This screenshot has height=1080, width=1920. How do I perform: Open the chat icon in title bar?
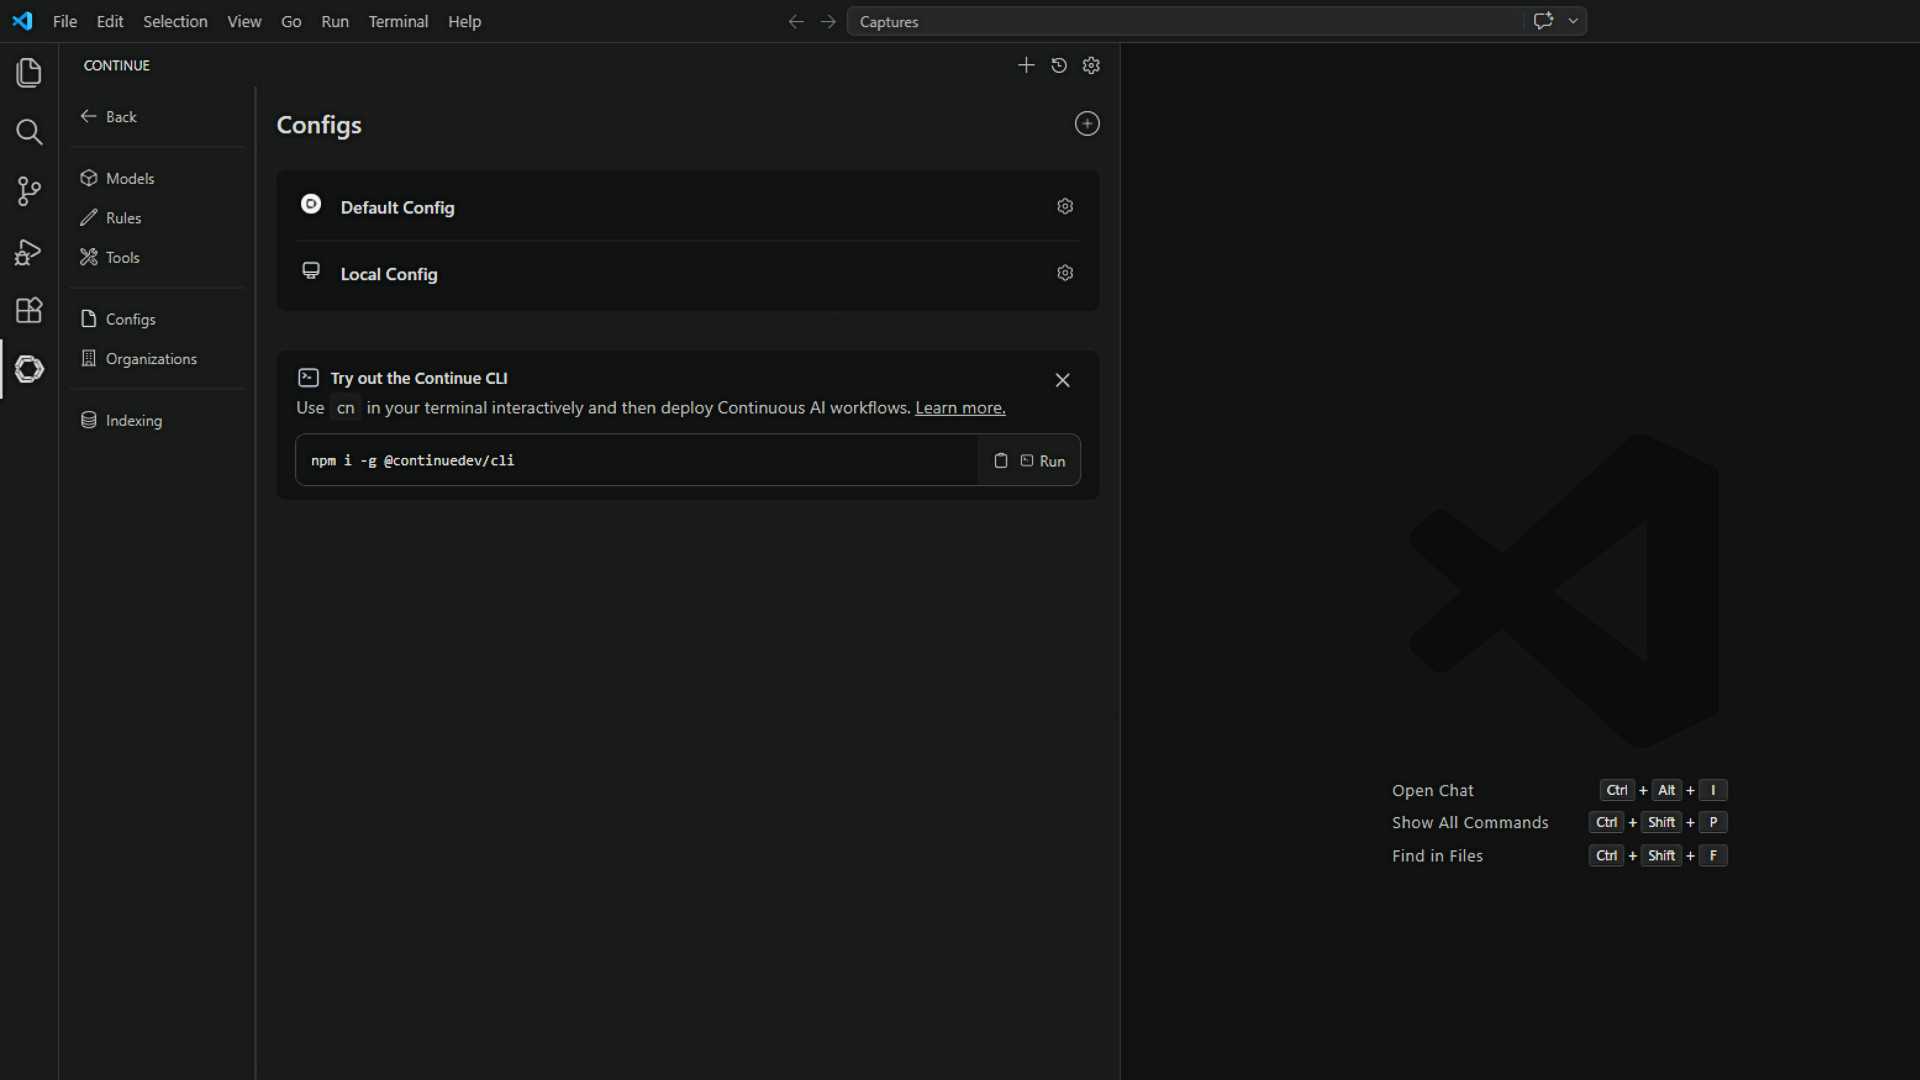pos(1543,21)
